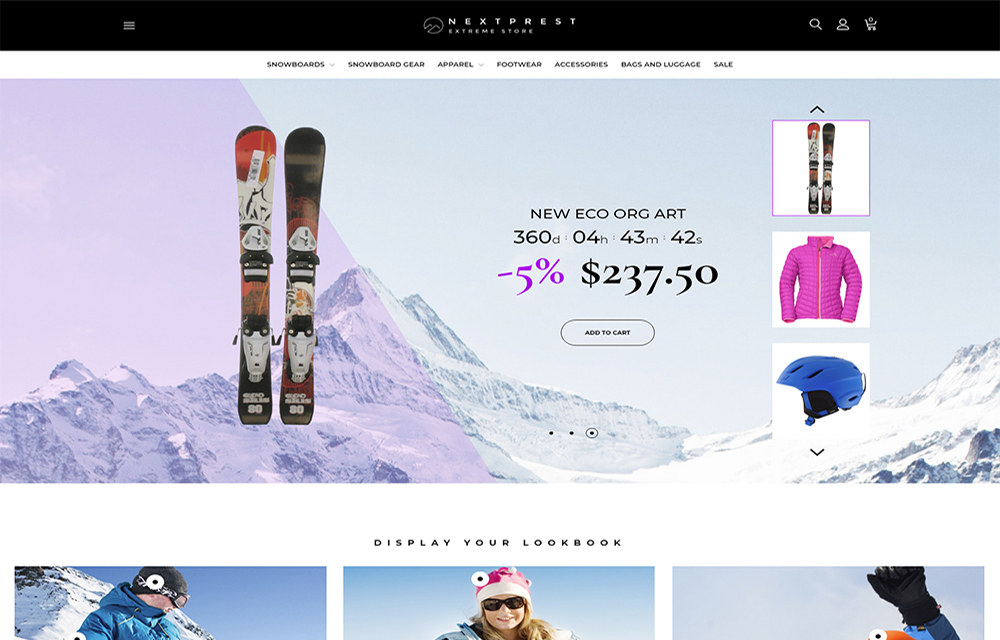Click the eye hotspot on the pink hat
Viewport: 1000px width, 640px height.
(480, 579)
